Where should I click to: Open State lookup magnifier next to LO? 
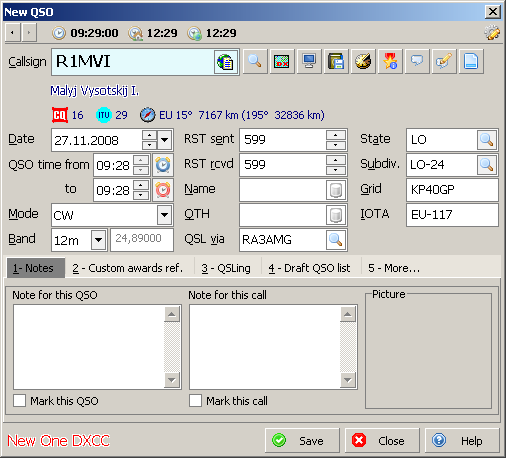tap(487, 140)
